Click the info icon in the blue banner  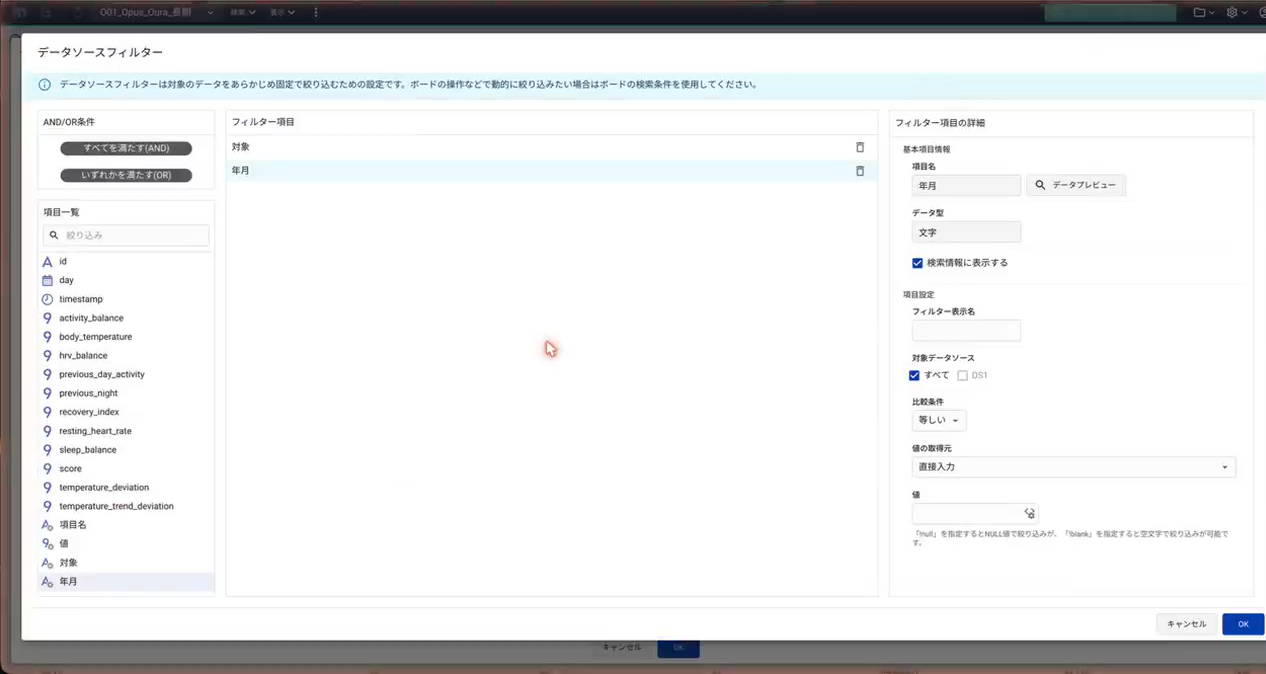tap(44, 85)
